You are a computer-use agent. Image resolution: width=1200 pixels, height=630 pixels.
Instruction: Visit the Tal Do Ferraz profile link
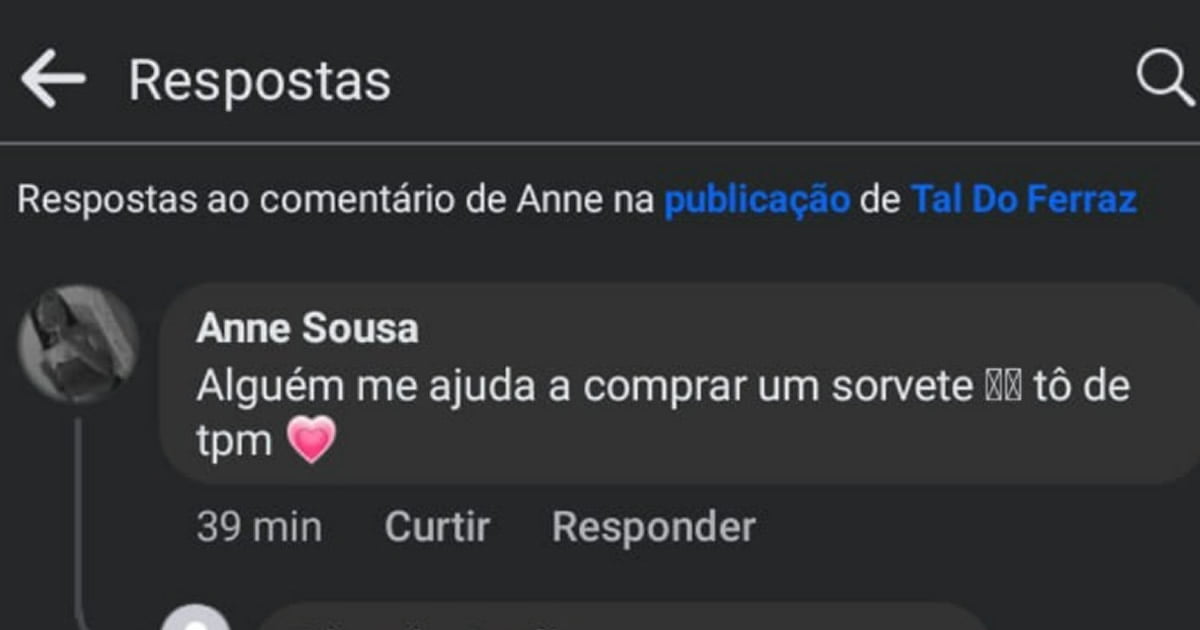click(1023, 200)
